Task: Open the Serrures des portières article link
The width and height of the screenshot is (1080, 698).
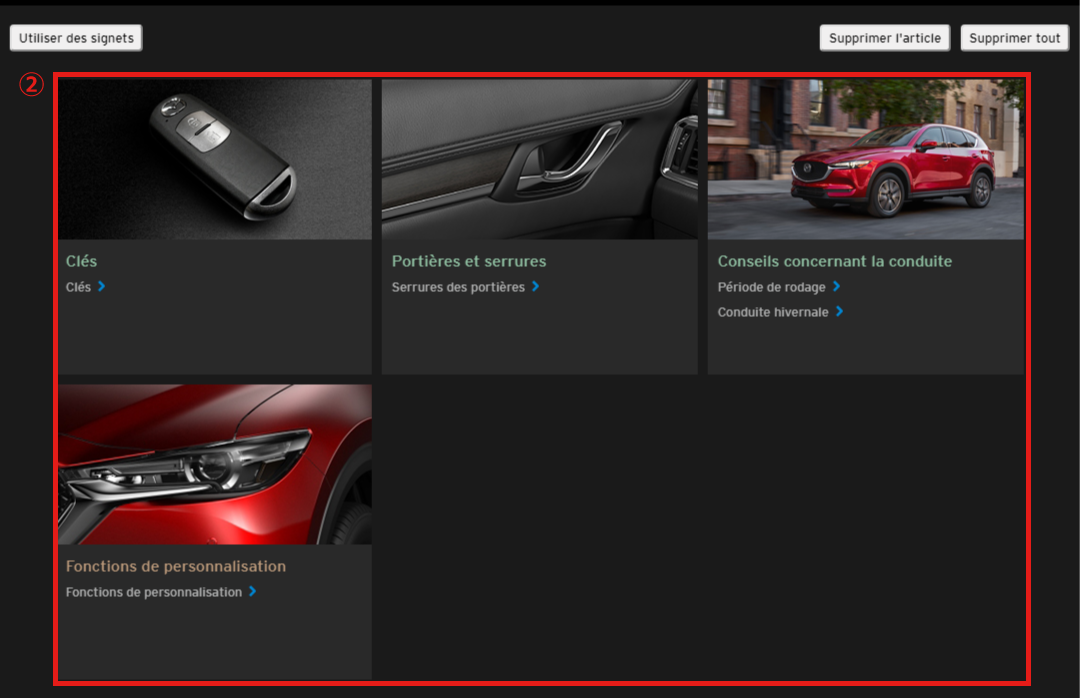Action: pos(458,287)
